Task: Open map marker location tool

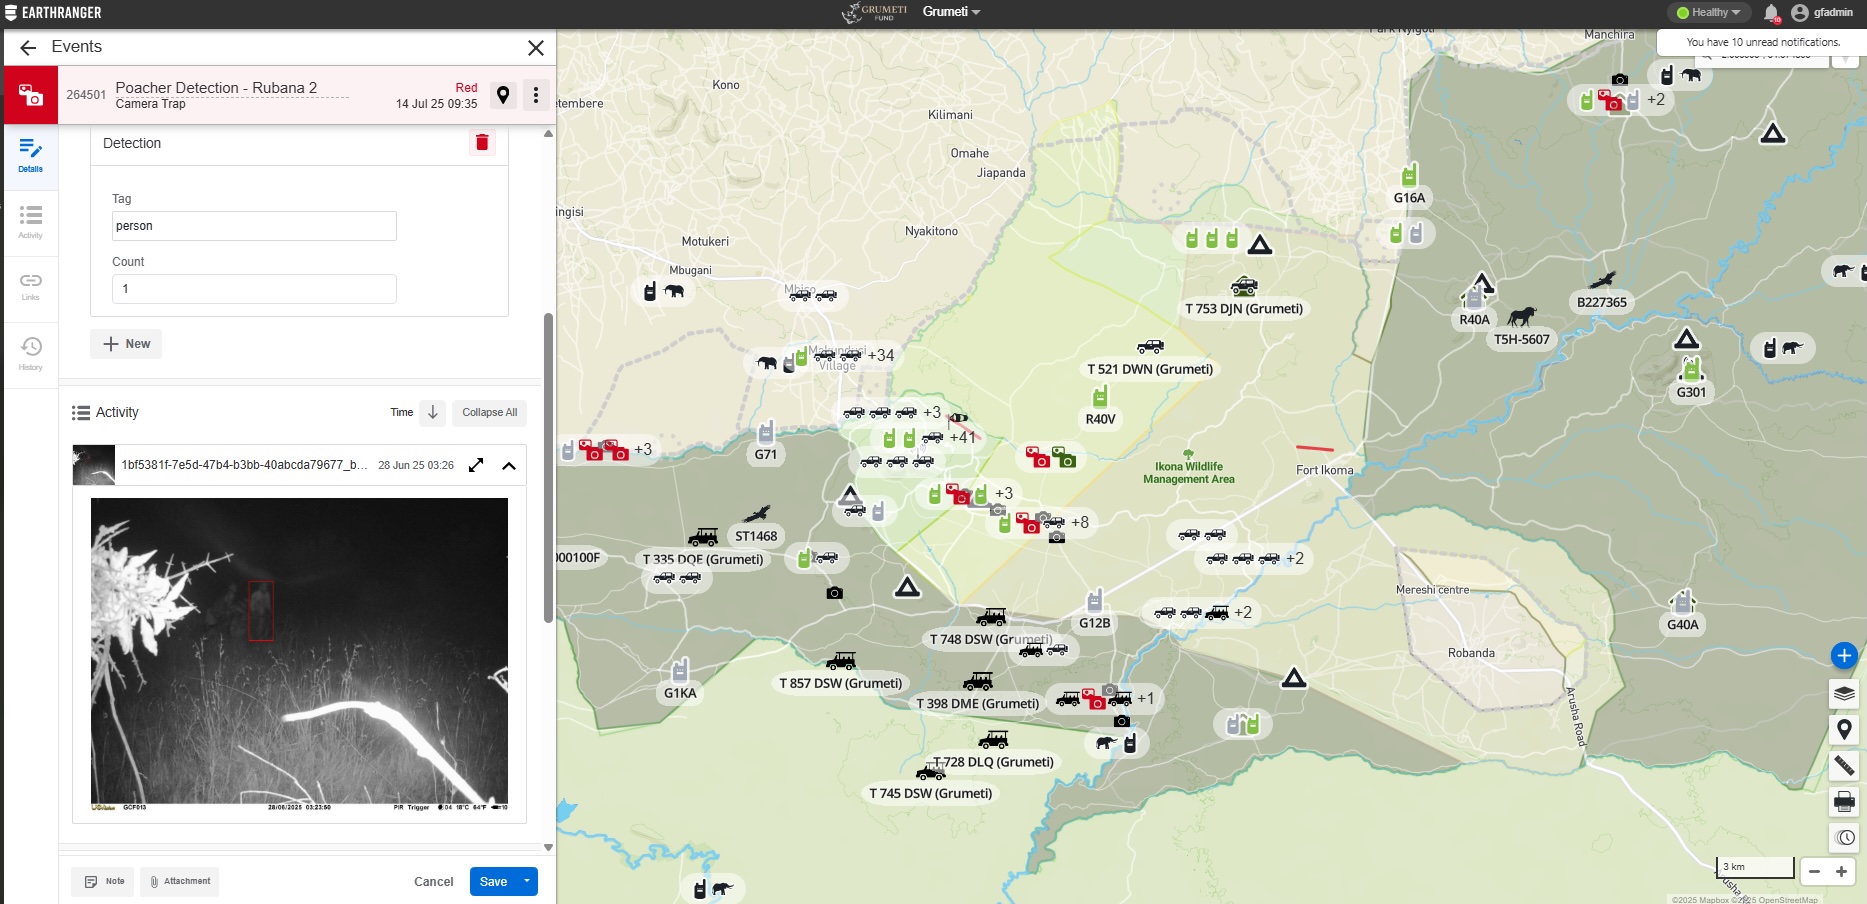Action: click(x=1844, y=729)
